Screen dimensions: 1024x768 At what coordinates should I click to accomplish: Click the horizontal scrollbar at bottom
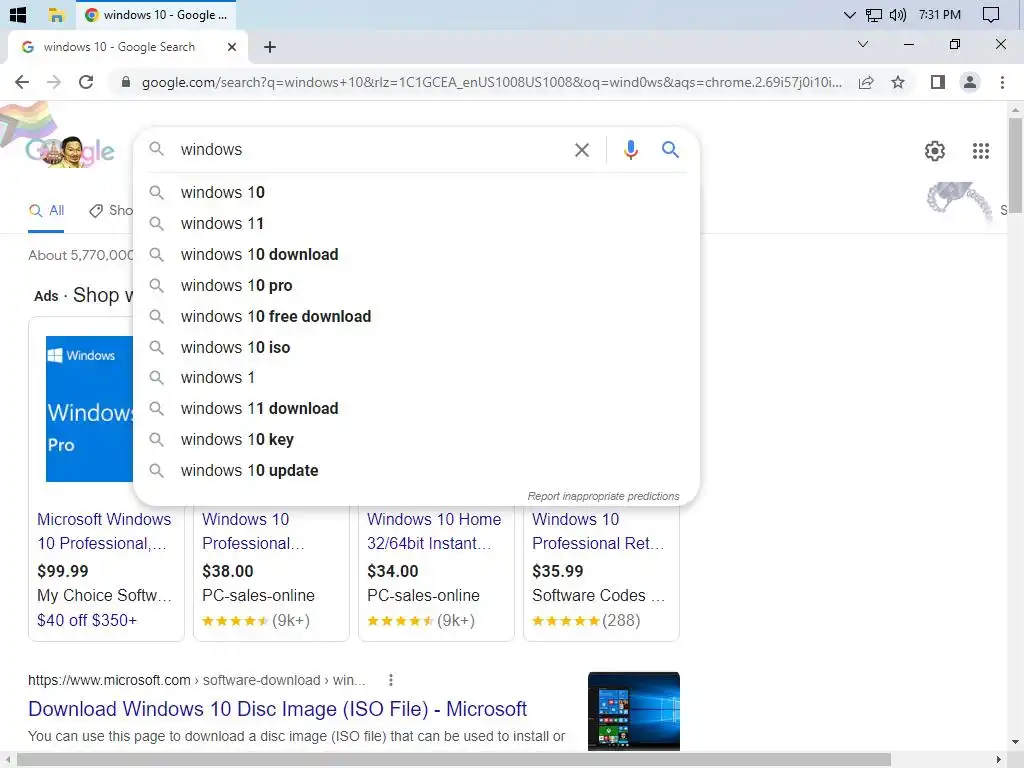point(454,760)
